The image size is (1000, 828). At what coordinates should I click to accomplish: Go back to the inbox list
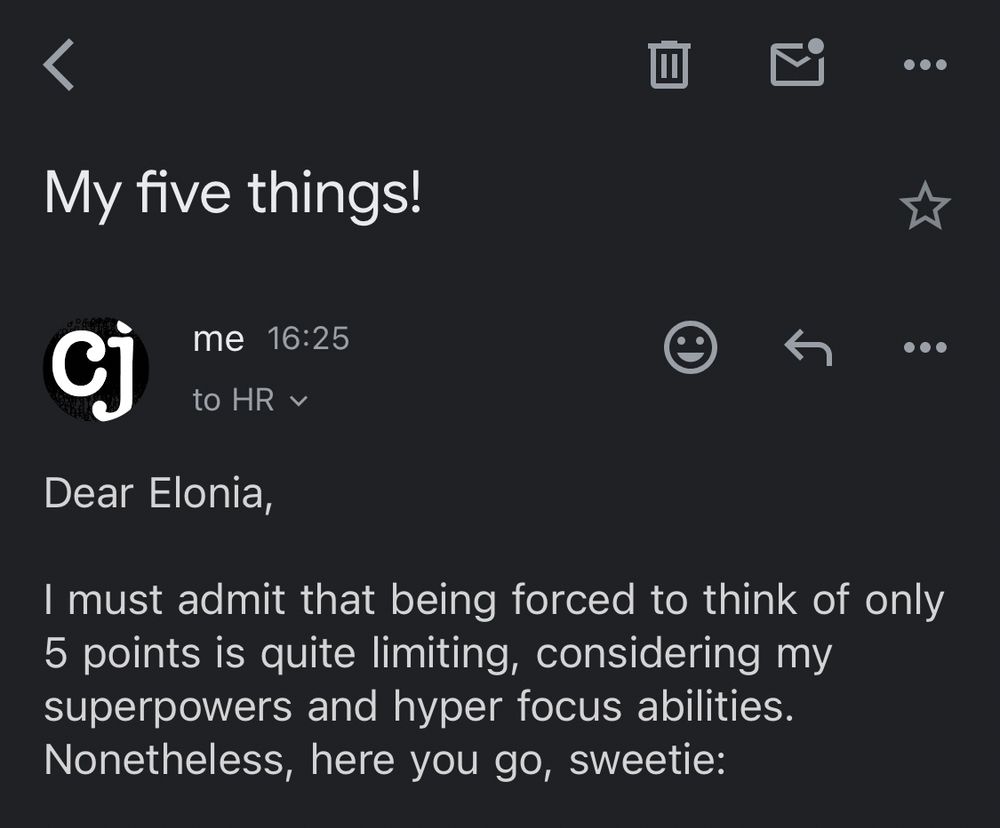tap(60, 65)
